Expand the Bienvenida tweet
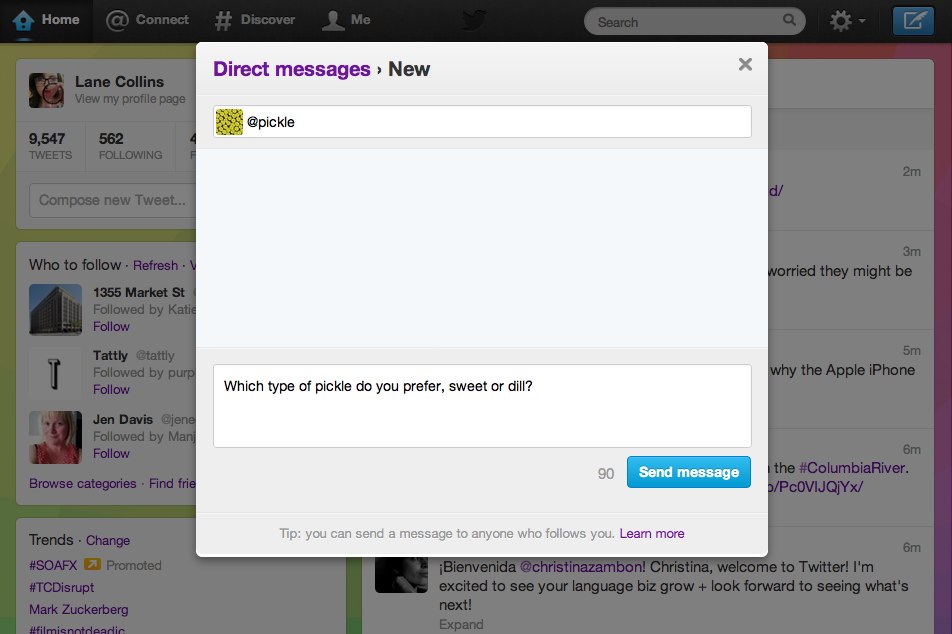This screenshot has height=634, width=952. (461, 624)
